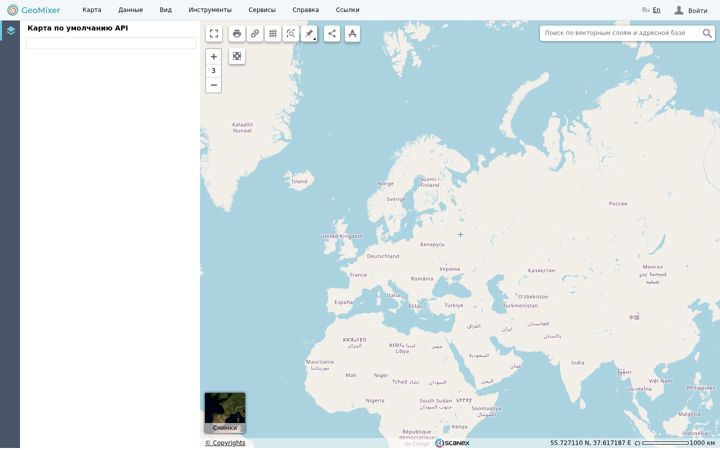
Task: Click the search magnifier icon
Action: (707, 33)
